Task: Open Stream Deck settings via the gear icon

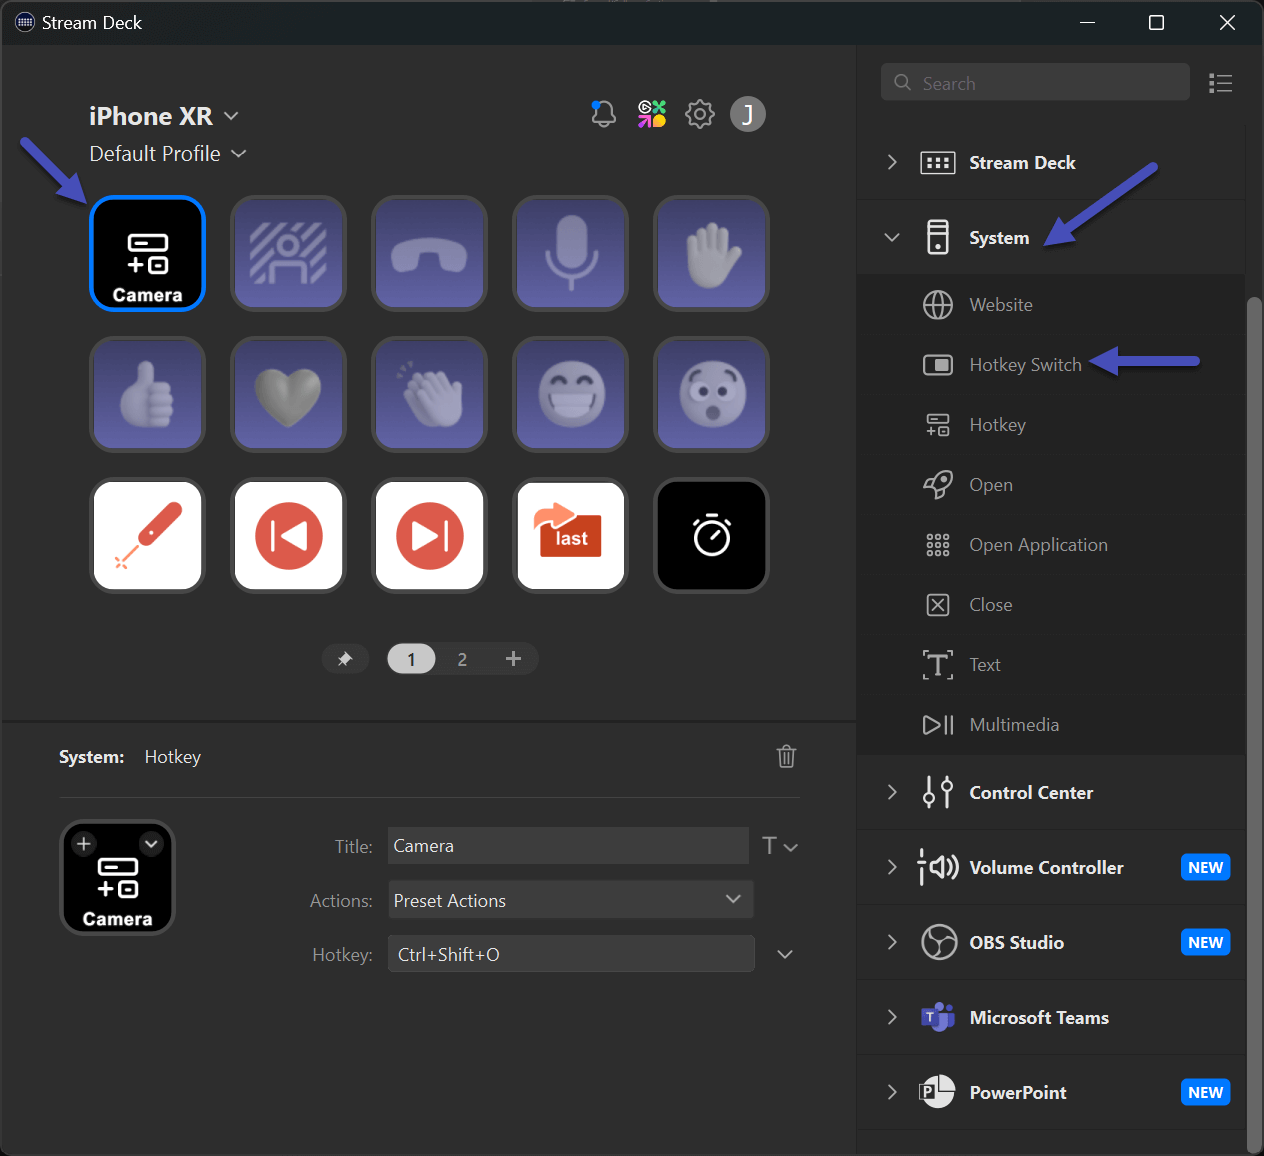Action: (x=699, y=113)
